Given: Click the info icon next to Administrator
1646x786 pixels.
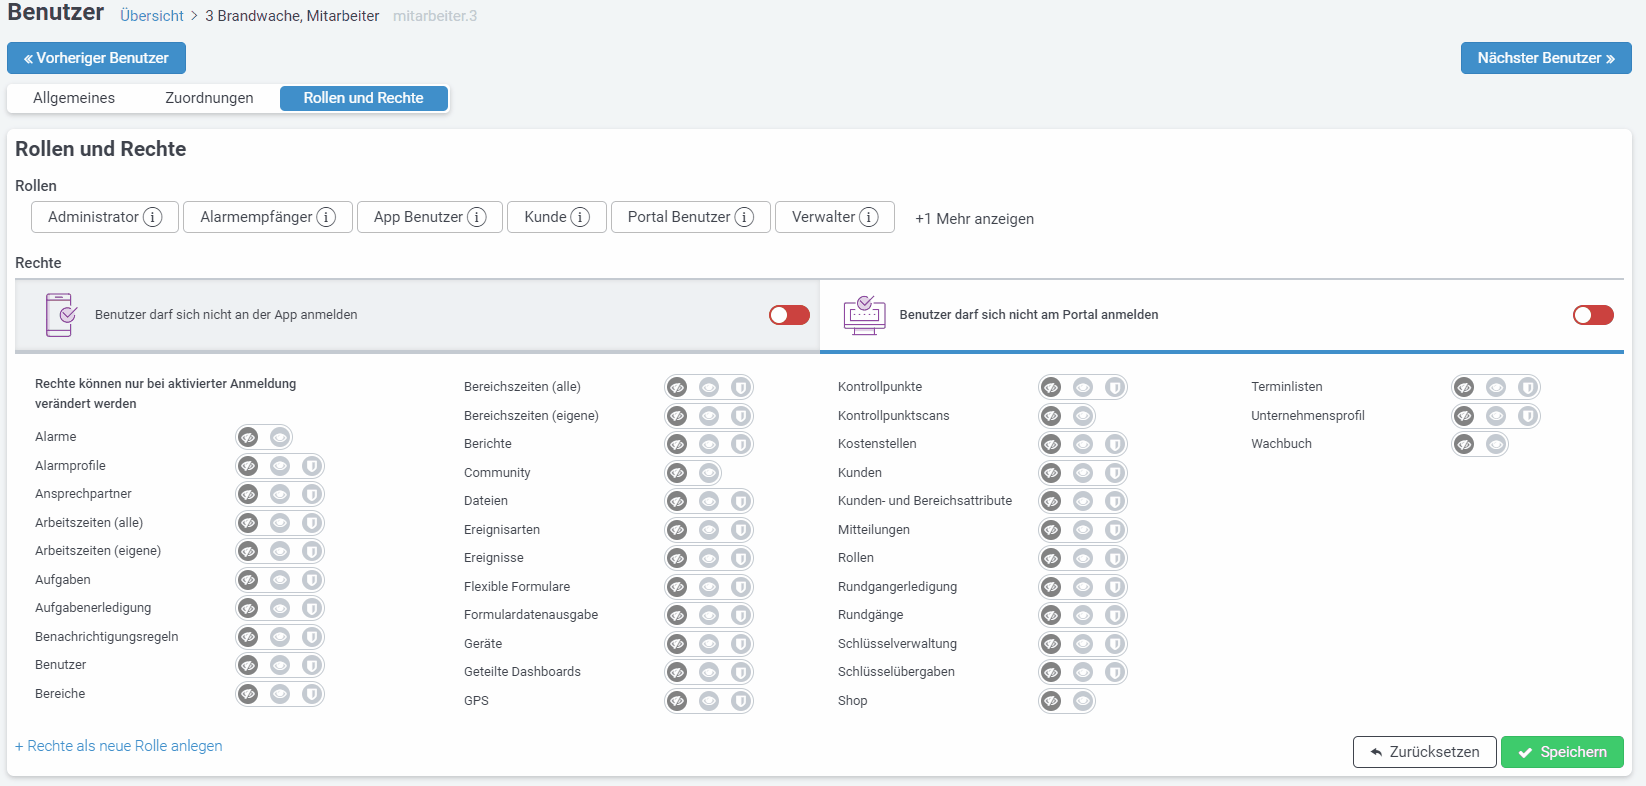Looking at the screenshot, I should (x=153, y=217).
